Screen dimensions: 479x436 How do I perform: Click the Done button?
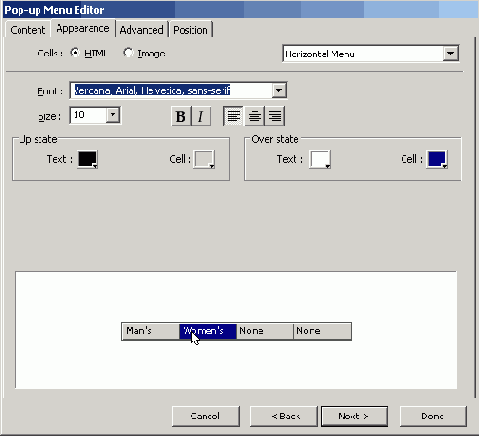pos(433,416)
